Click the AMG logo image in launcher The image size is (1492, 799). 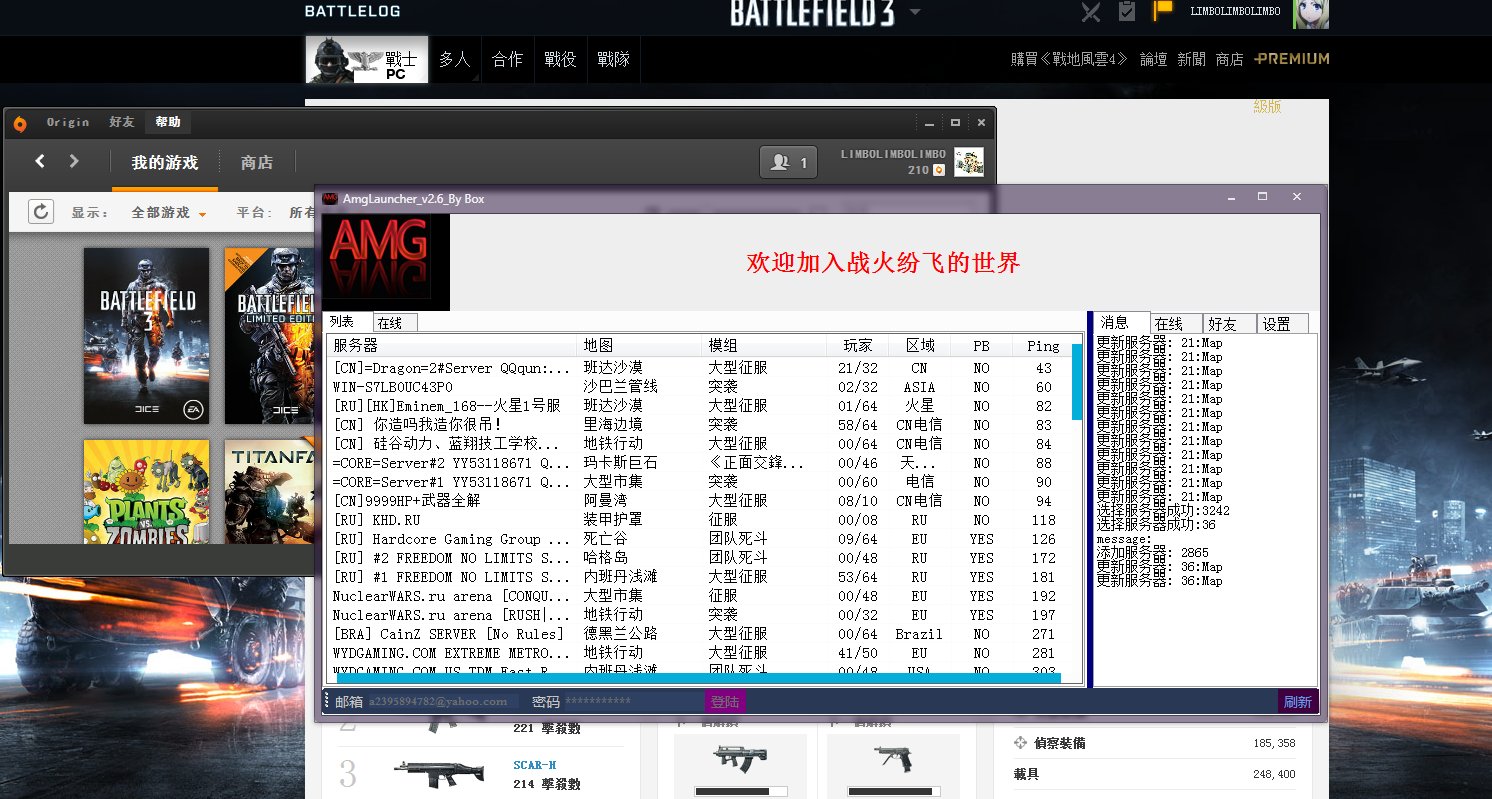point(385,261)
